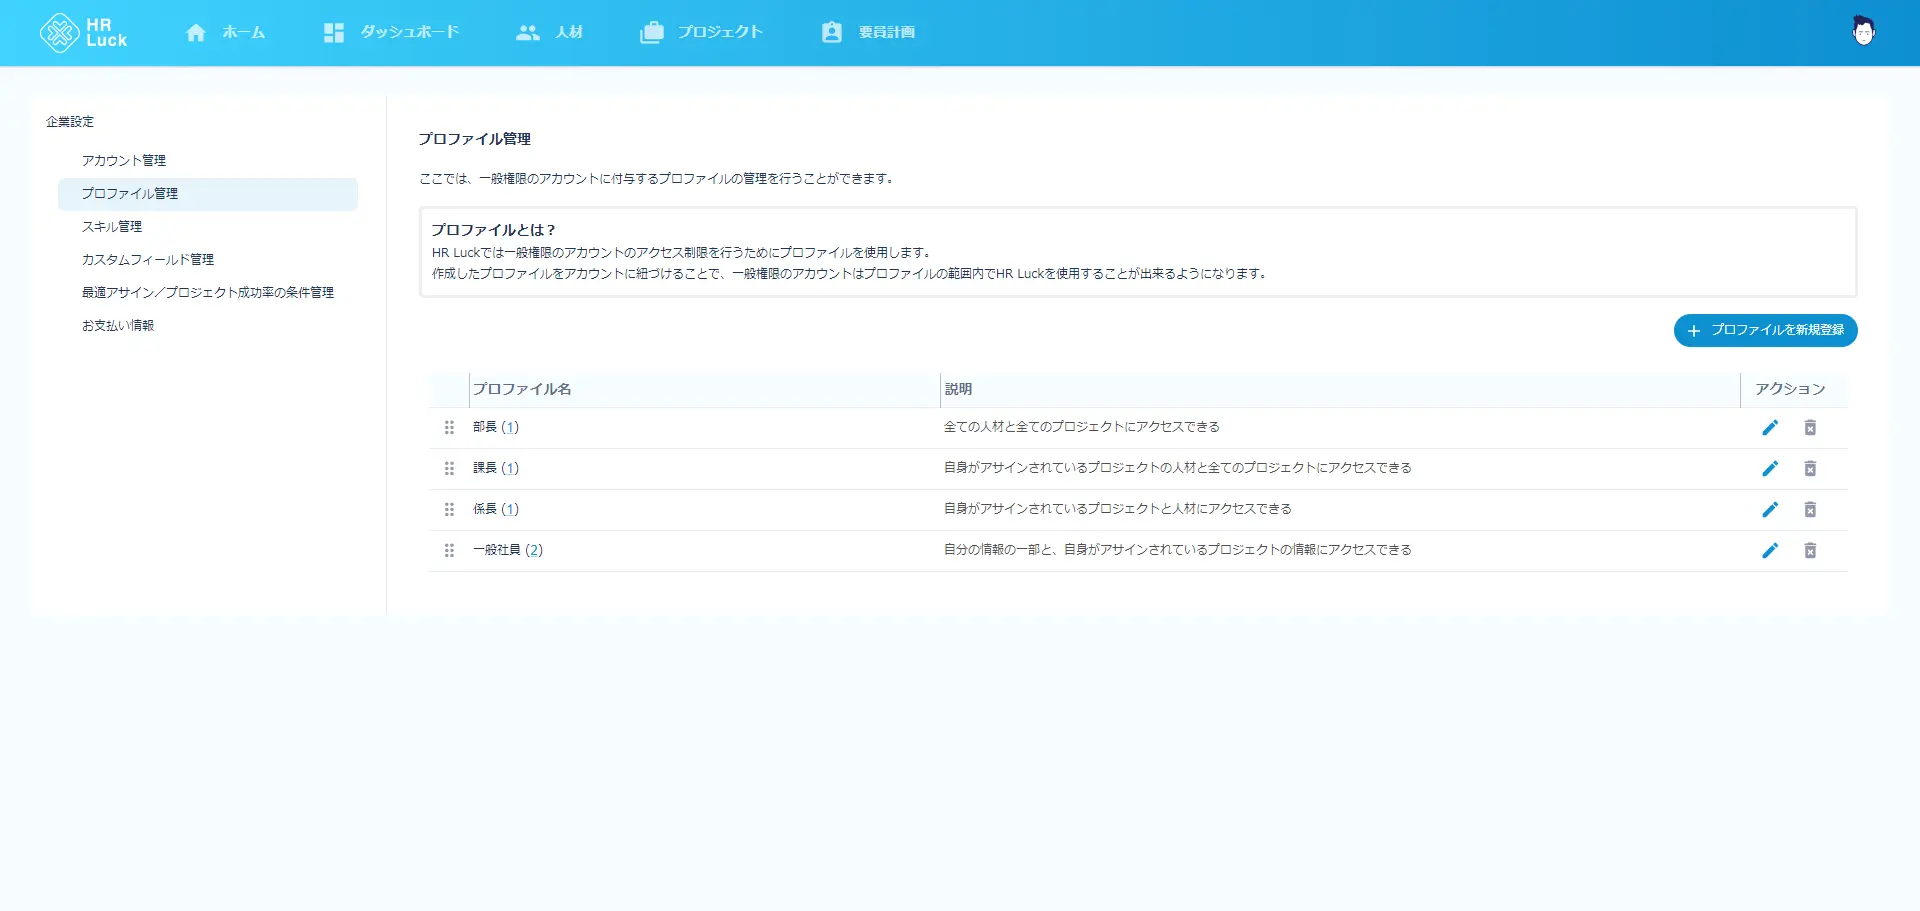Open 要員計画 in the top navigation
Viewport: 1920px width, 911px height.
pyautogui.click(x=887, y=33)
